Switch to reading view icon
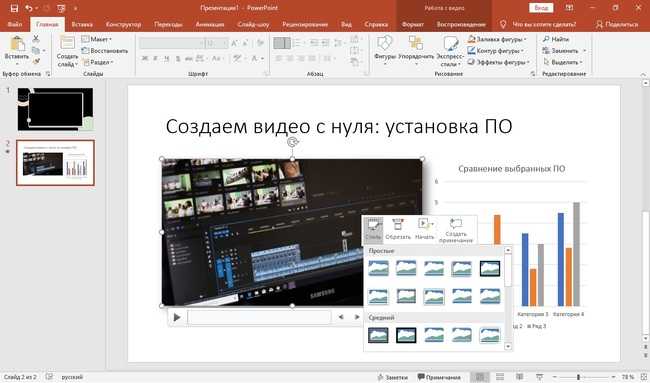This screenshot has height=383, width=650. click(x=519, y=377)
